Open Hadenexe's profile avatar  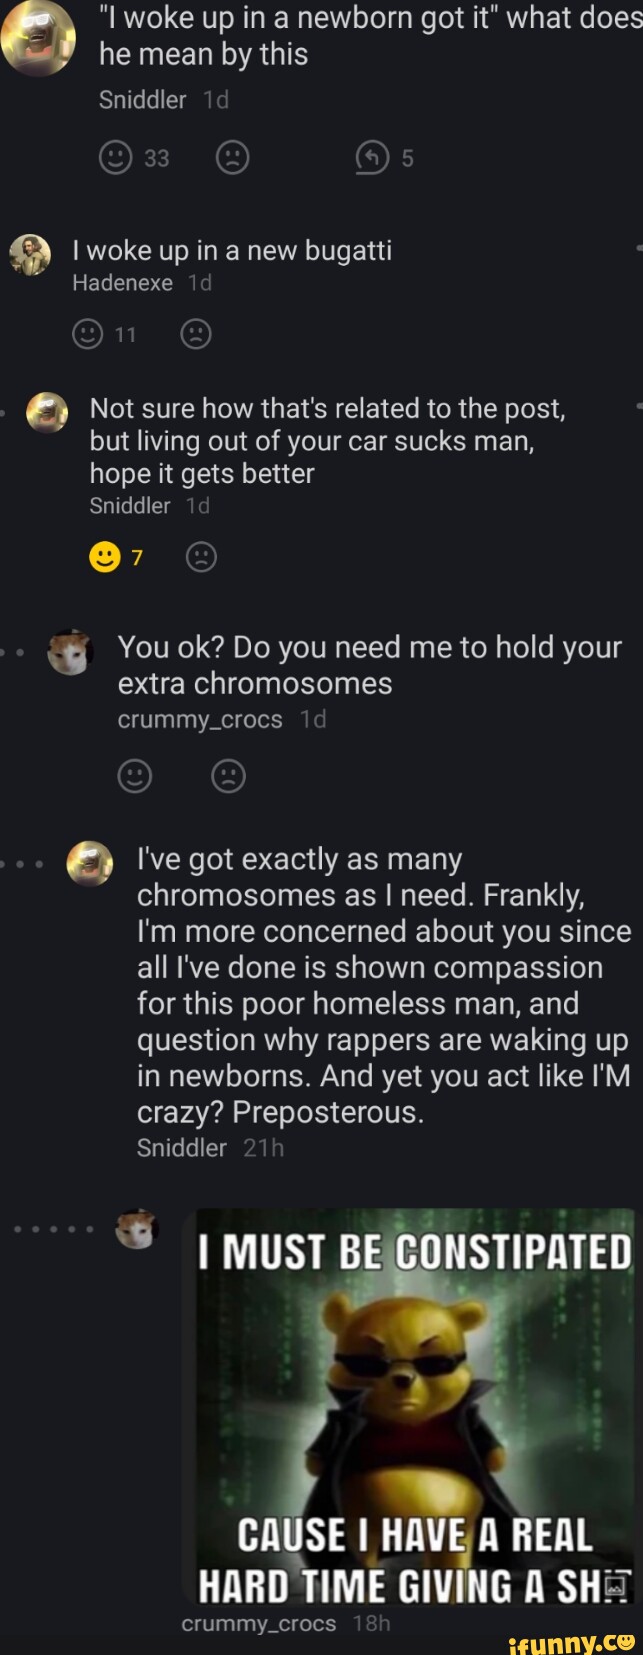pos(30,256)
